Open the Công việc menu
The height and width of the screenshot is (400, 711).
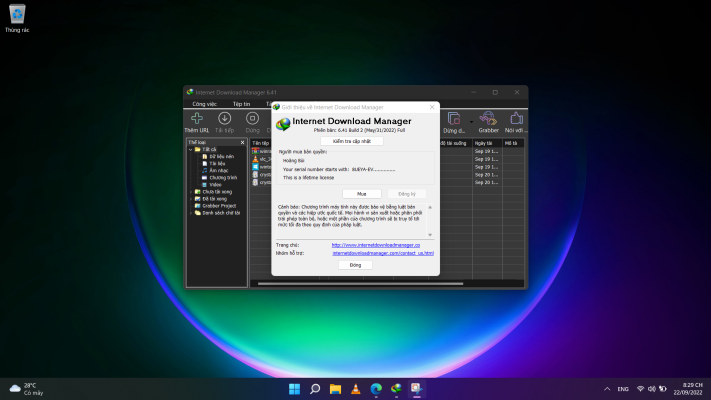pyautogui.click(x=204, y=104)
